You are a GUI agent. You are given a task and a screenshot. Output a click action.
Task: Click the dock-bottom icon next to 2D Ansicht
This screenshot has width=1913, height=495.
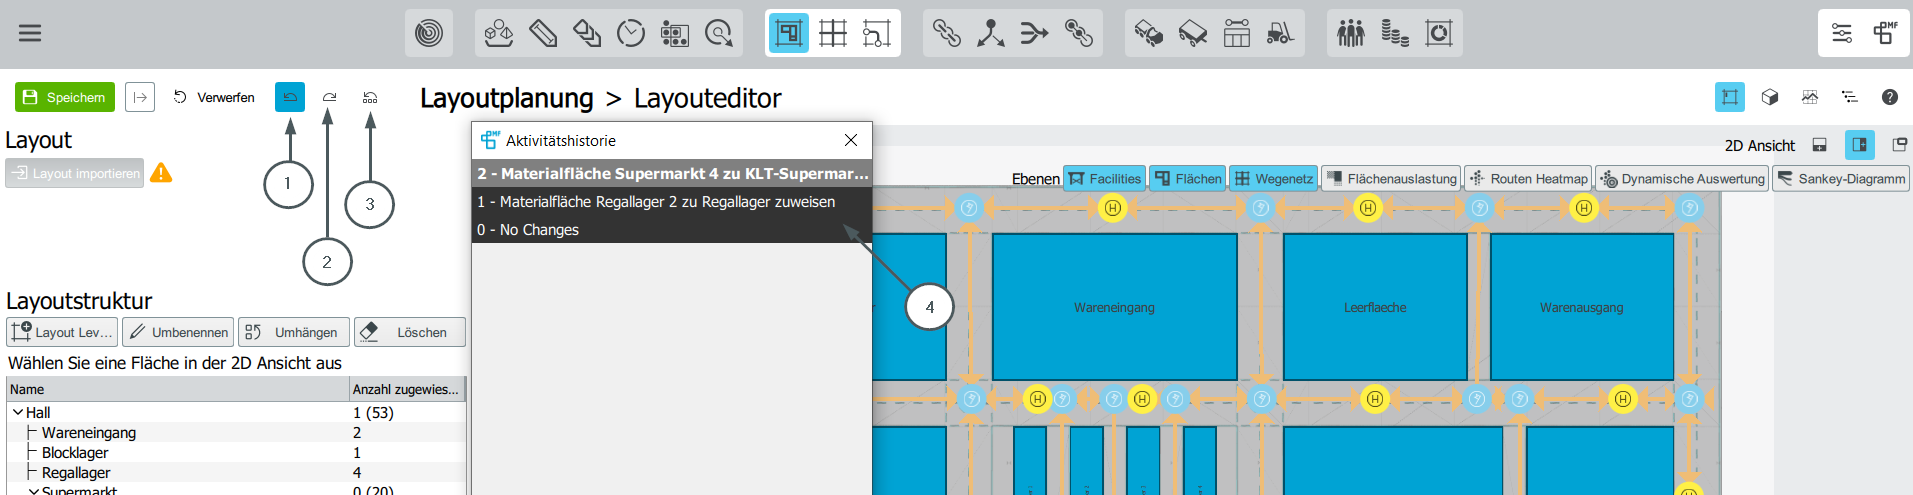pyautogui.click(x=1820, y=145)
